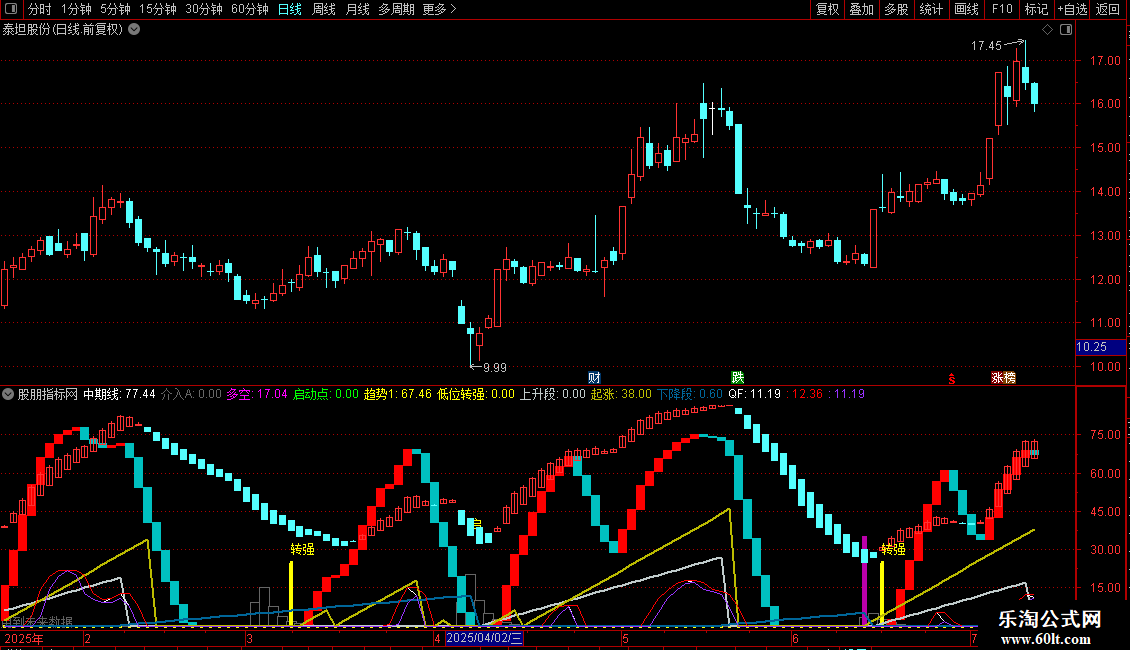
Task: Click the 起涨: 38.00 indicator value
Action: click(x=621, y=394)
